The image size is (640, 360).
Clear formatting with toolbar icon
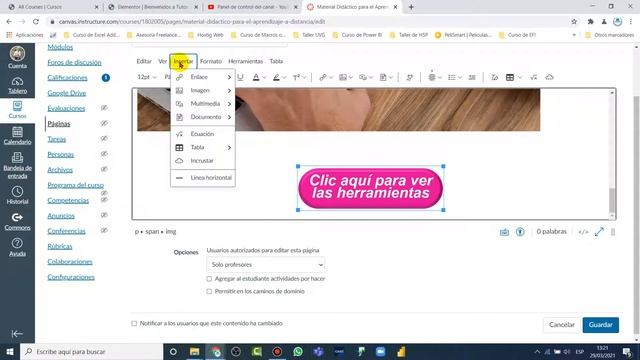(494, 77)
